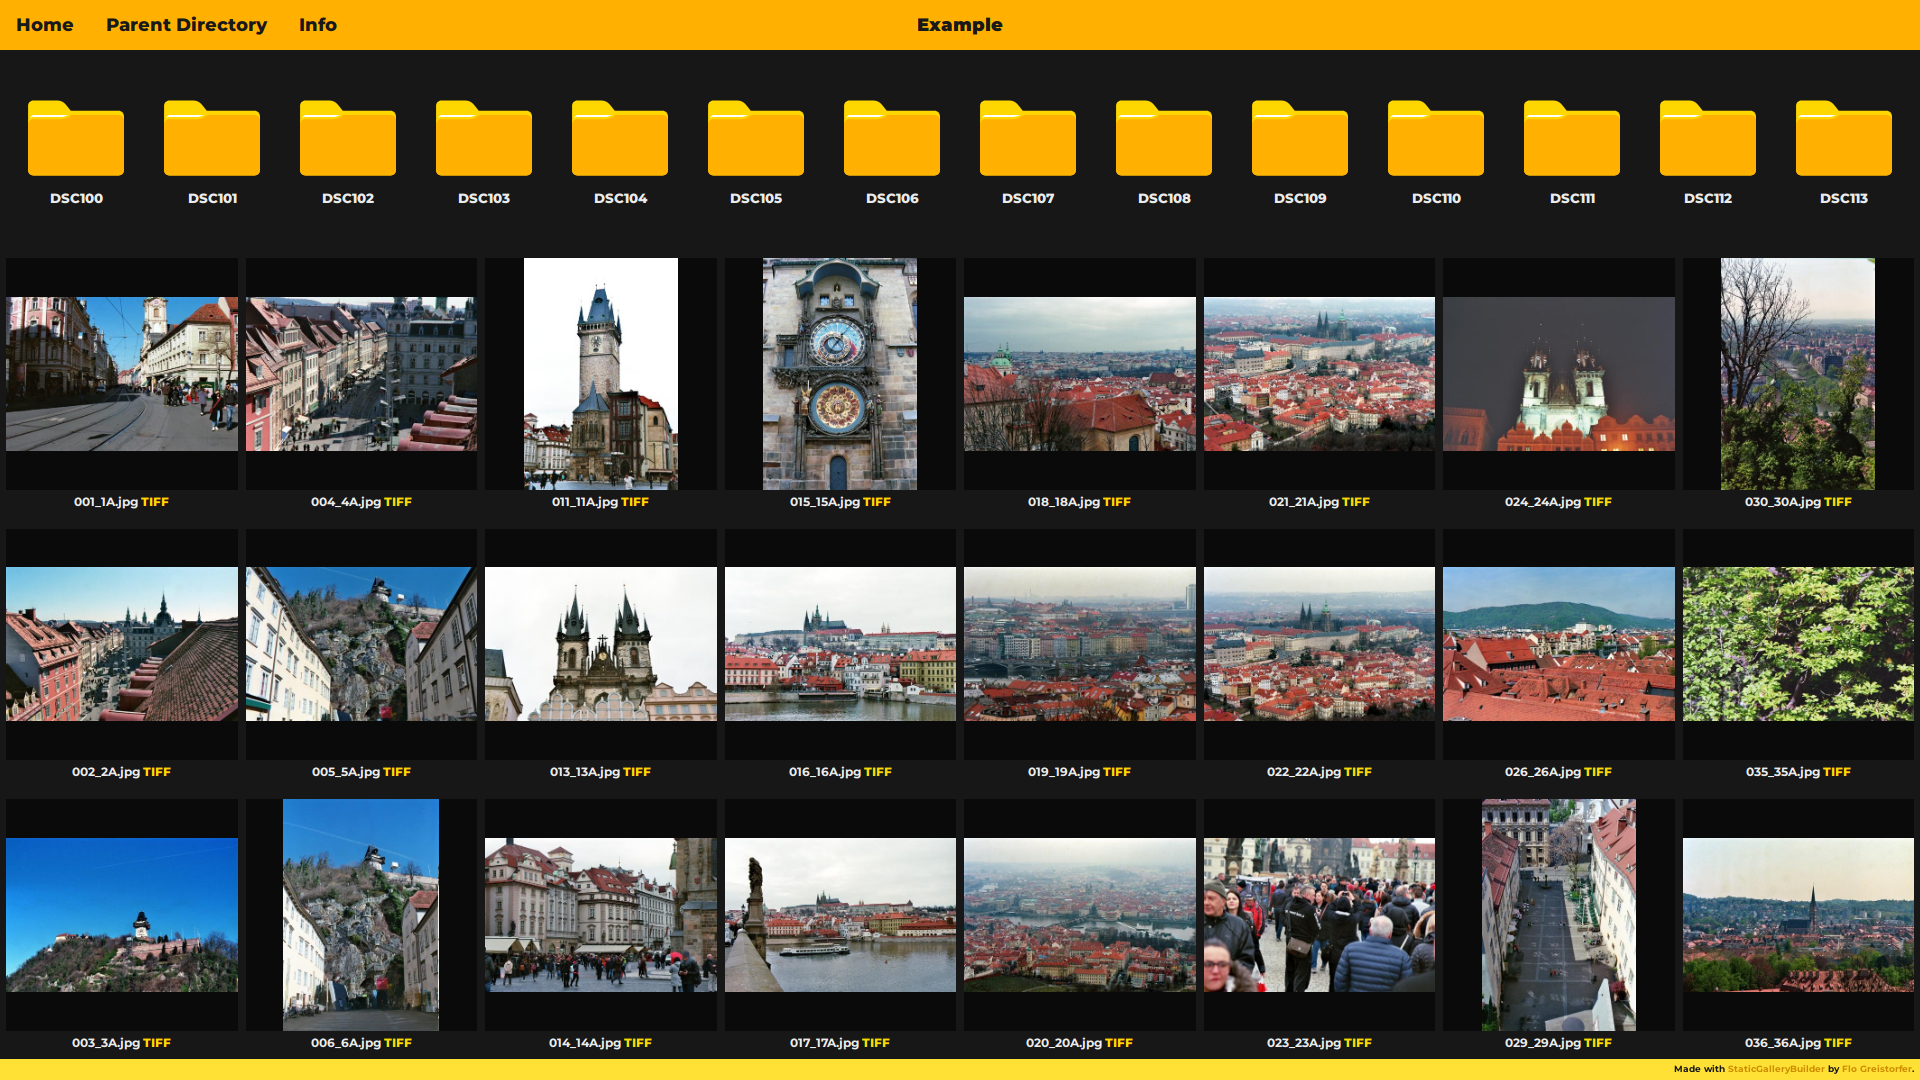Open the DSC113 folder icon
The image size is (1920, 1080).
[1844, 140]
